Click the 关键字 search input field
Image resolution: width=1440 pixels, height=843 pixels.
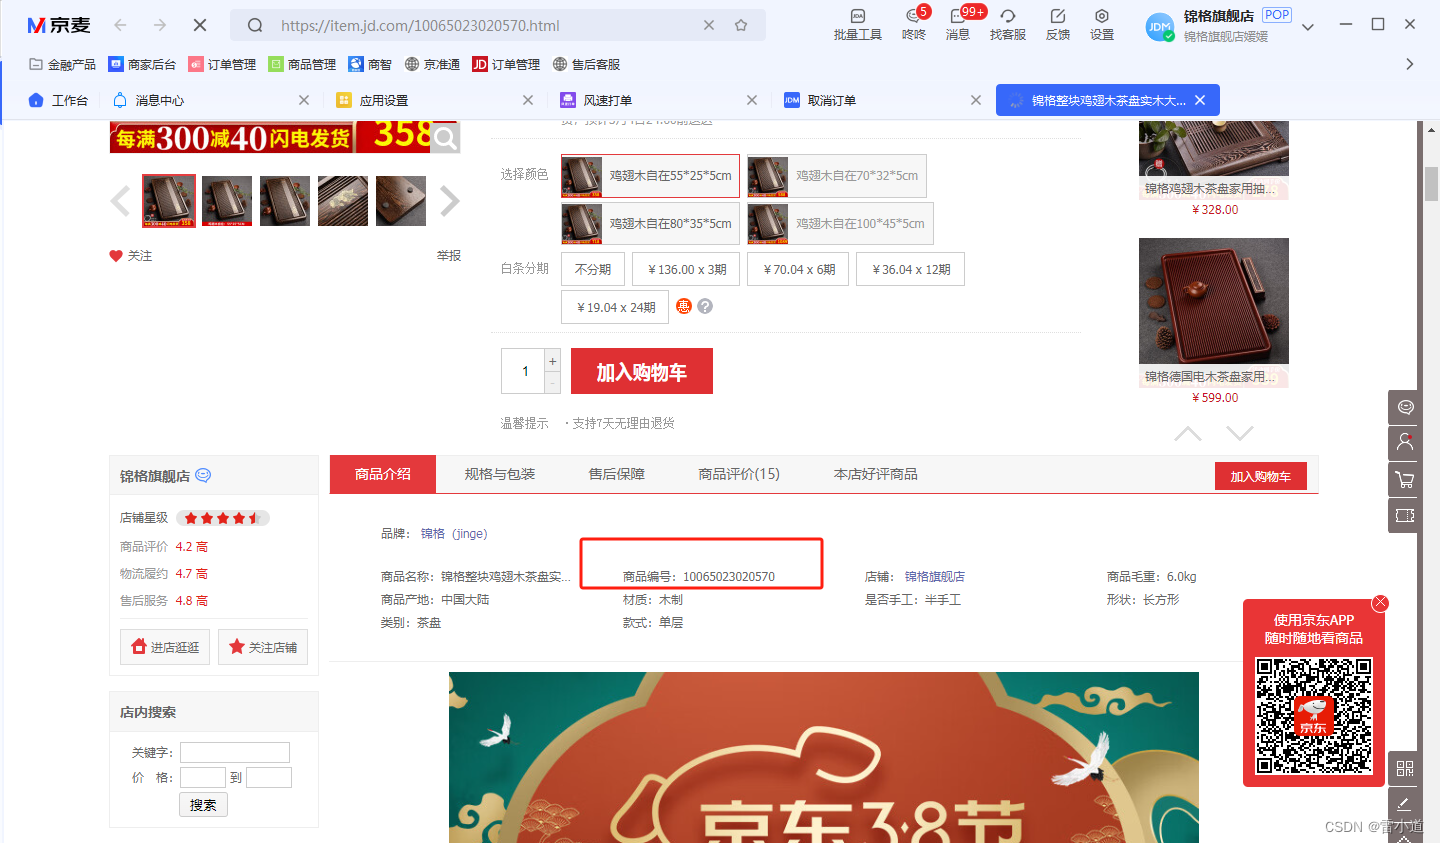235,752
